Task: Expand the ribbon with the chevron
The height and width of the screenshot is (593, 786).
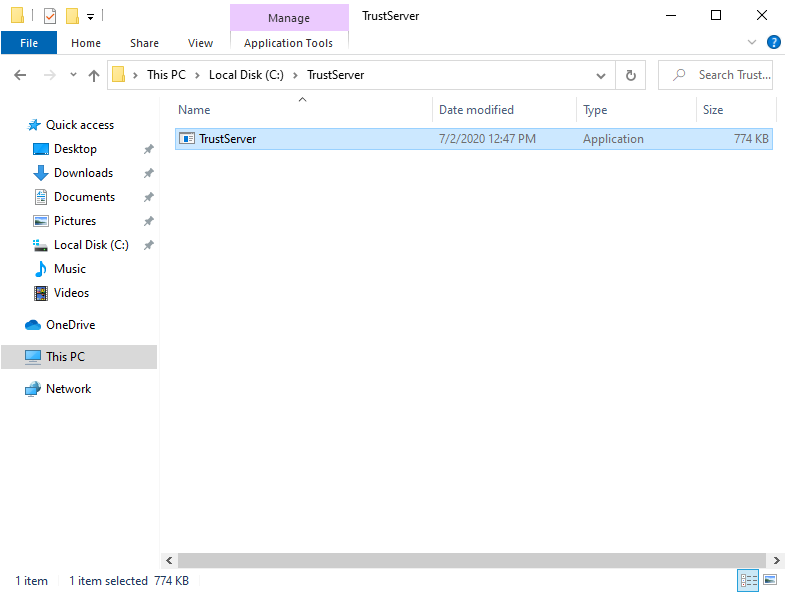Action: [751, 42]
